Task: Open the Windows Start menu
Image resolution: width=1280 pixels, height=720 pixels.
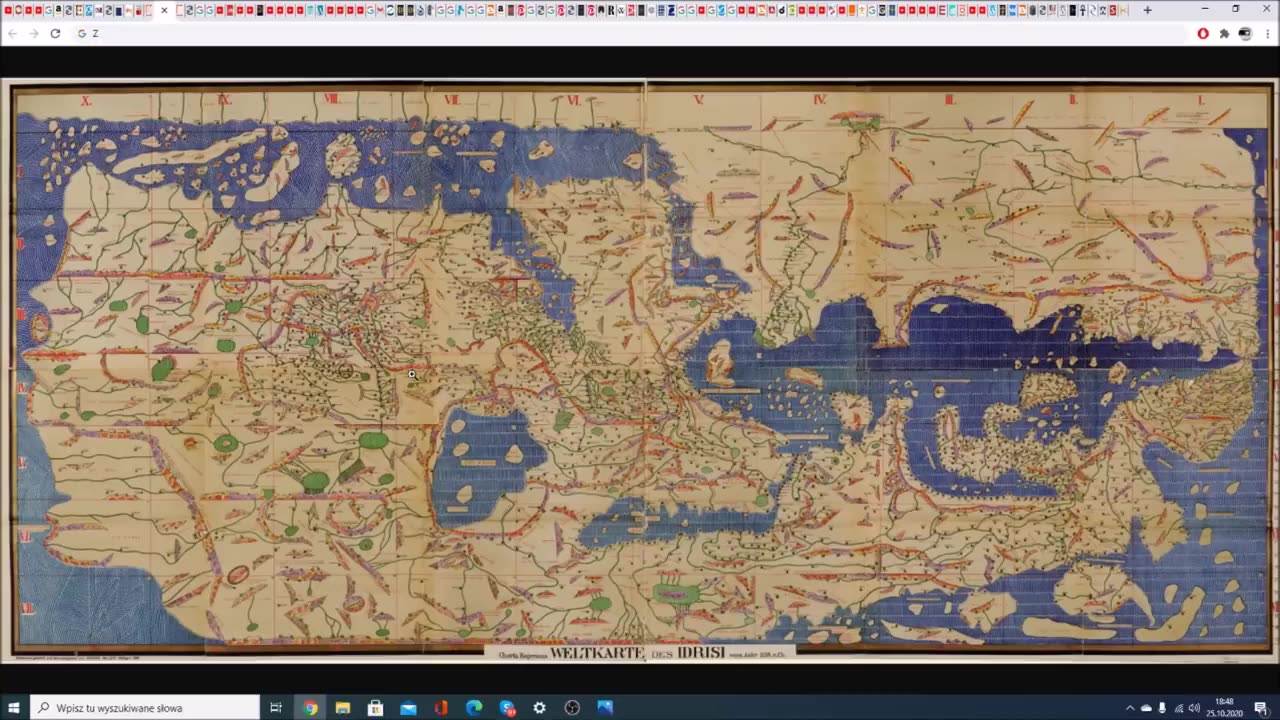Action: point(14,708)
